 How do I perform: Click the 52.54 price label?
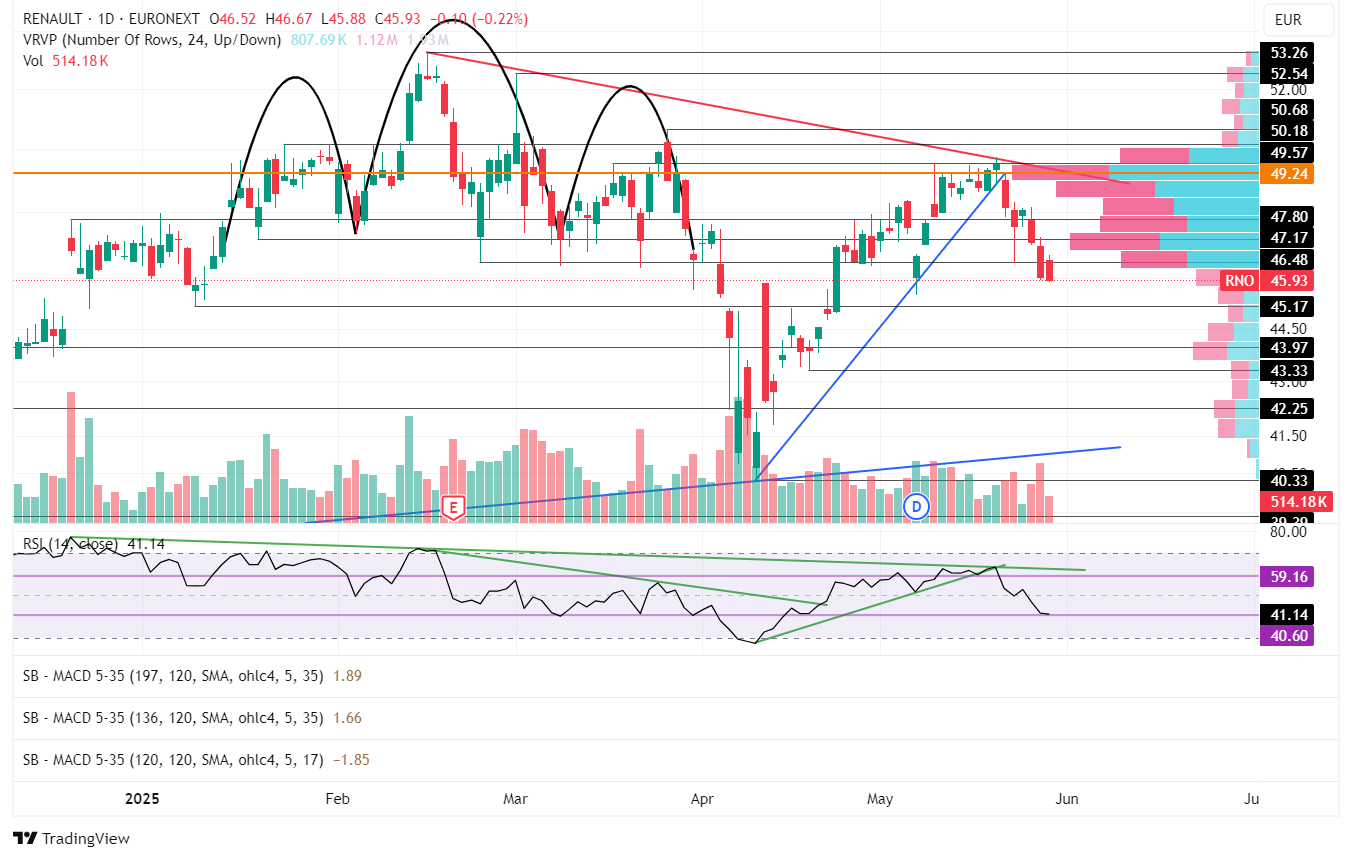tap(1289, 74)
